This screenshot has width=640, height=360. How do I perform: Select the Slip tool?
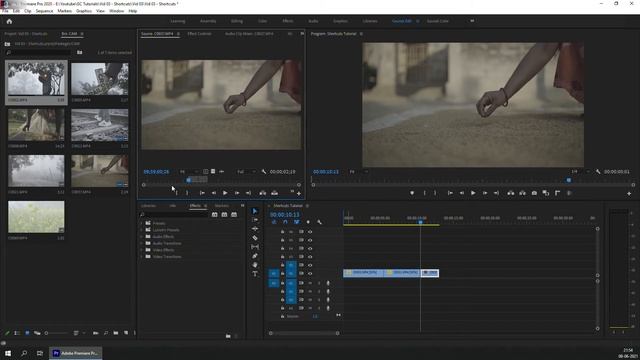tap(255, 247)
